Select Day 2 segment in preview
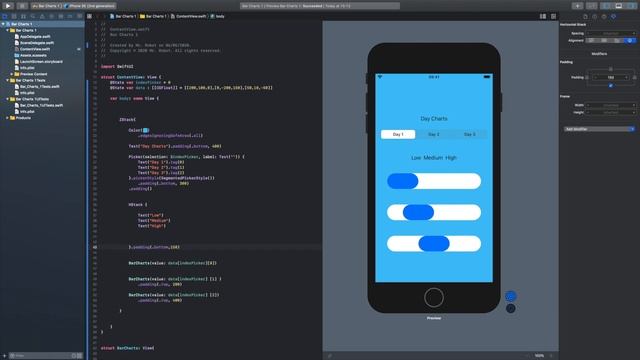The height and width of the screenshot is (360, 640). [x=434, y=134]
